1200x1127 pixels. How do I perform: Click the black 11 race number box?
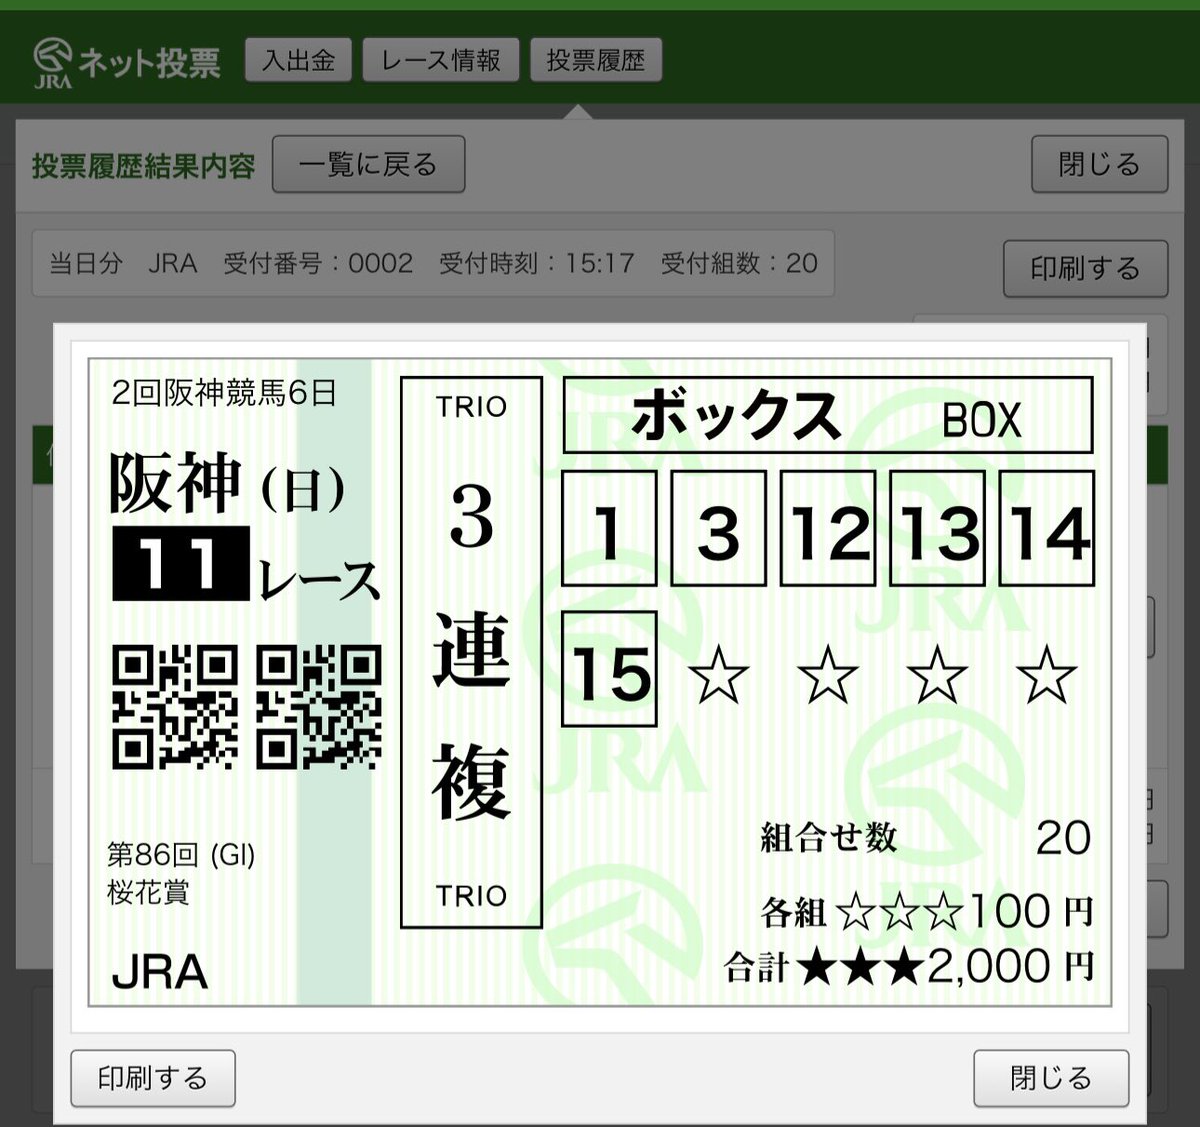pyautogui.click(x=180, y=564)
